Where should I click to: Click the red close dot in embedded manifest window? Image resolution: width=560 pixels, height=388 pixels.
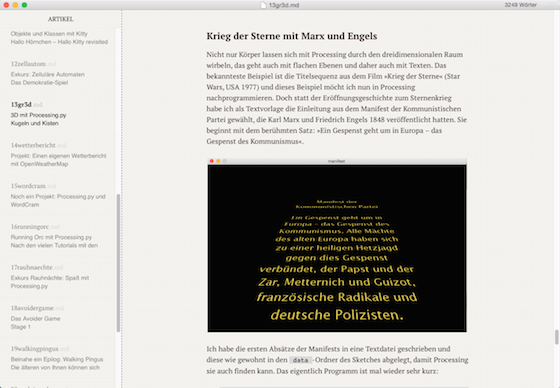tap(212, 161)
